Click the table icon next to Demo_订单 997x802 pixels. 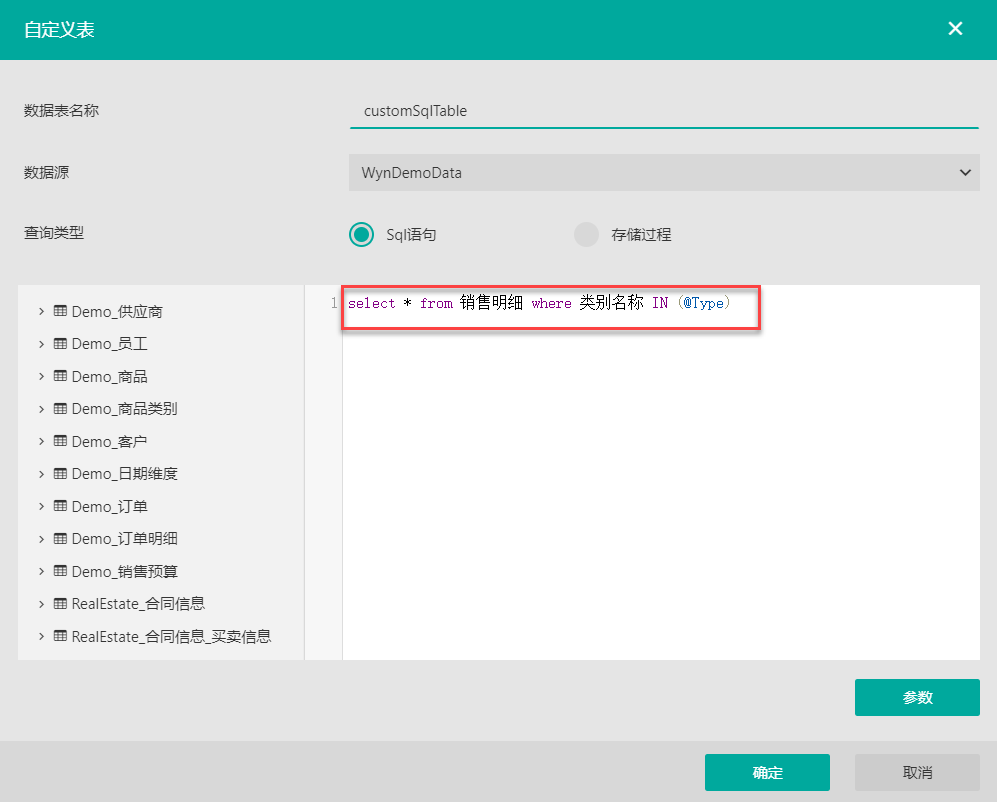[x=60, y=506]
